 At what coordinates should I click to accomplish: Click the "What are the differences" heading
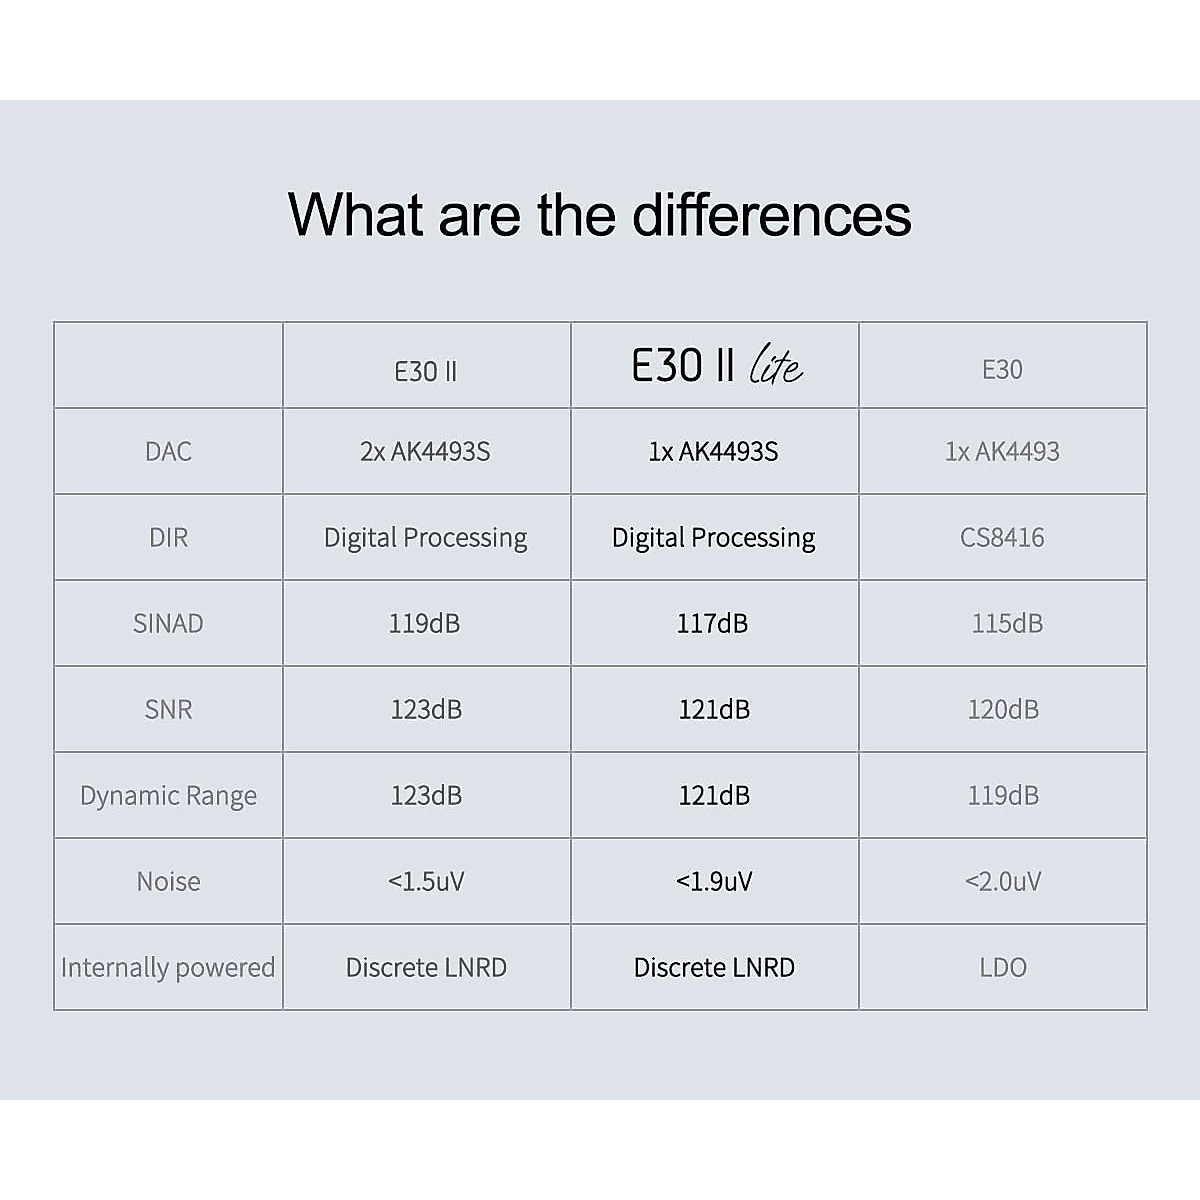pyautogui.click(x=599, y=214)
